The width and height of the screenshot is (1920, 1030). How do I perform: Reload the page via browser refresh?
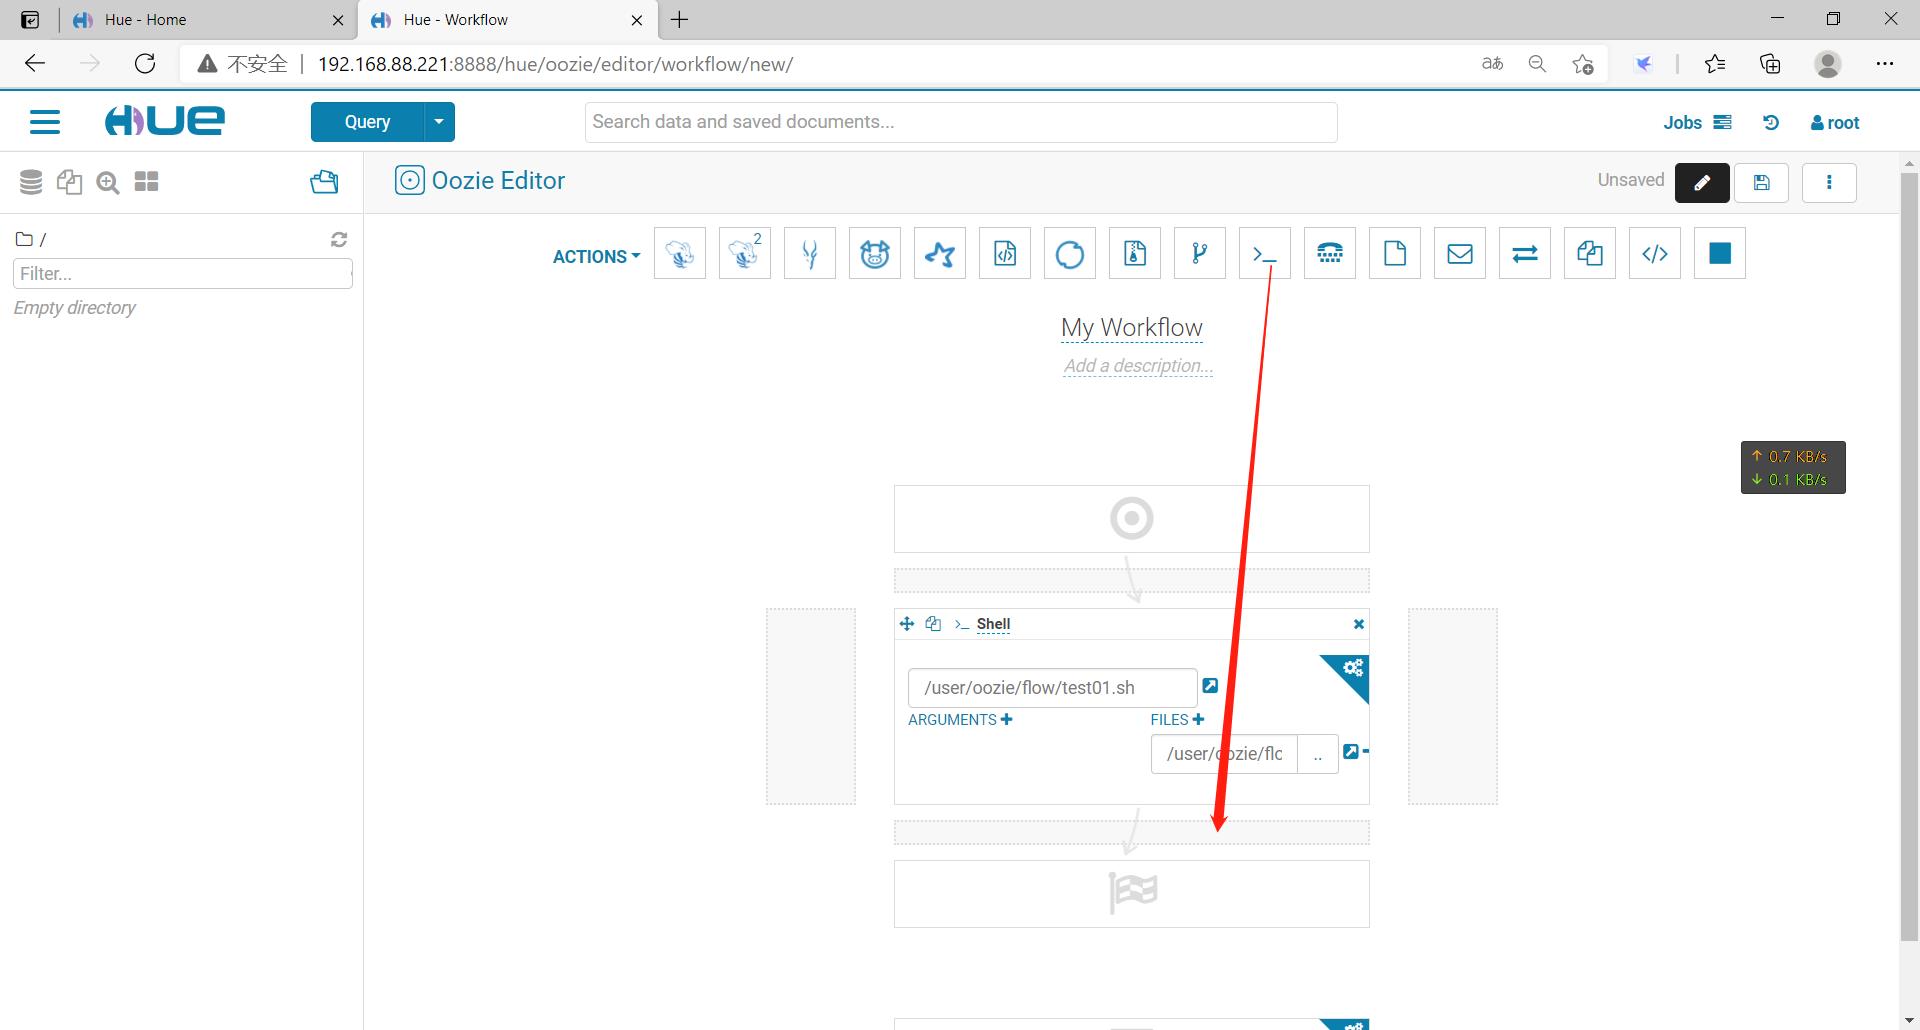coord(145,64)
